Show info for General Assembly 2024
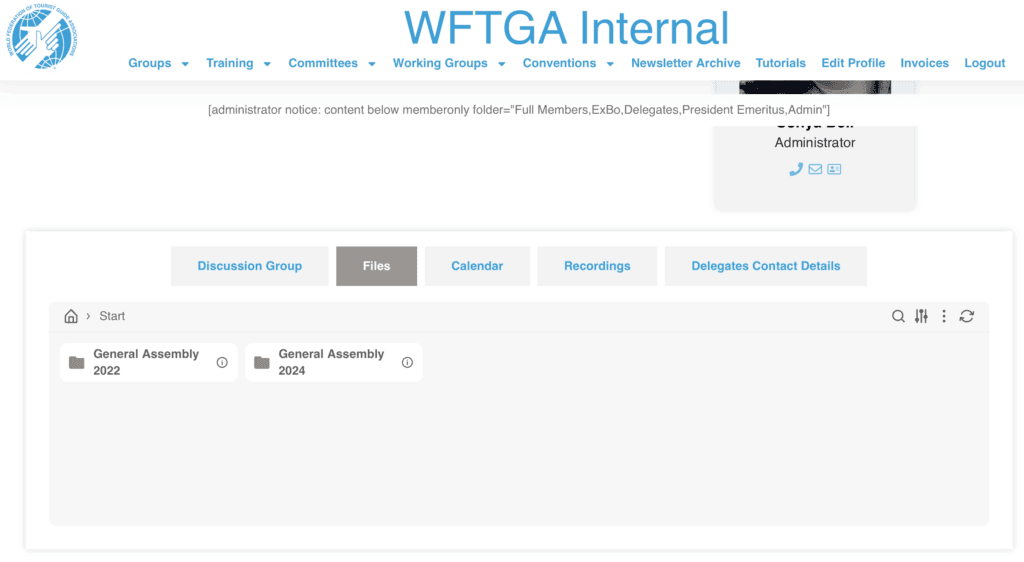1024x562 pixels. [x=408, y=362]
